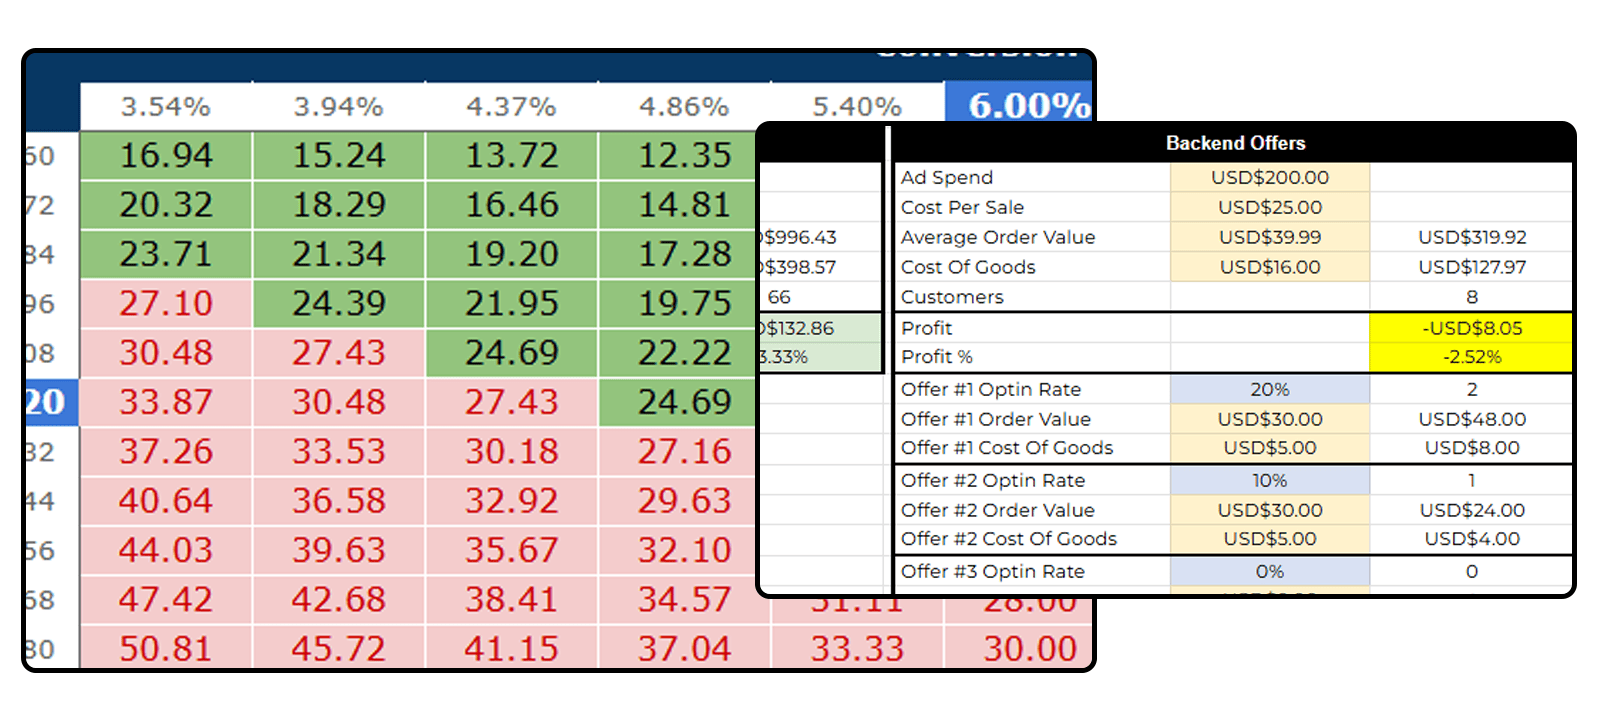1600x720 pixels.
Task: Click the bottom-right cell showing 30.00
Action: pyautogui.click(x=1030, y=649)
